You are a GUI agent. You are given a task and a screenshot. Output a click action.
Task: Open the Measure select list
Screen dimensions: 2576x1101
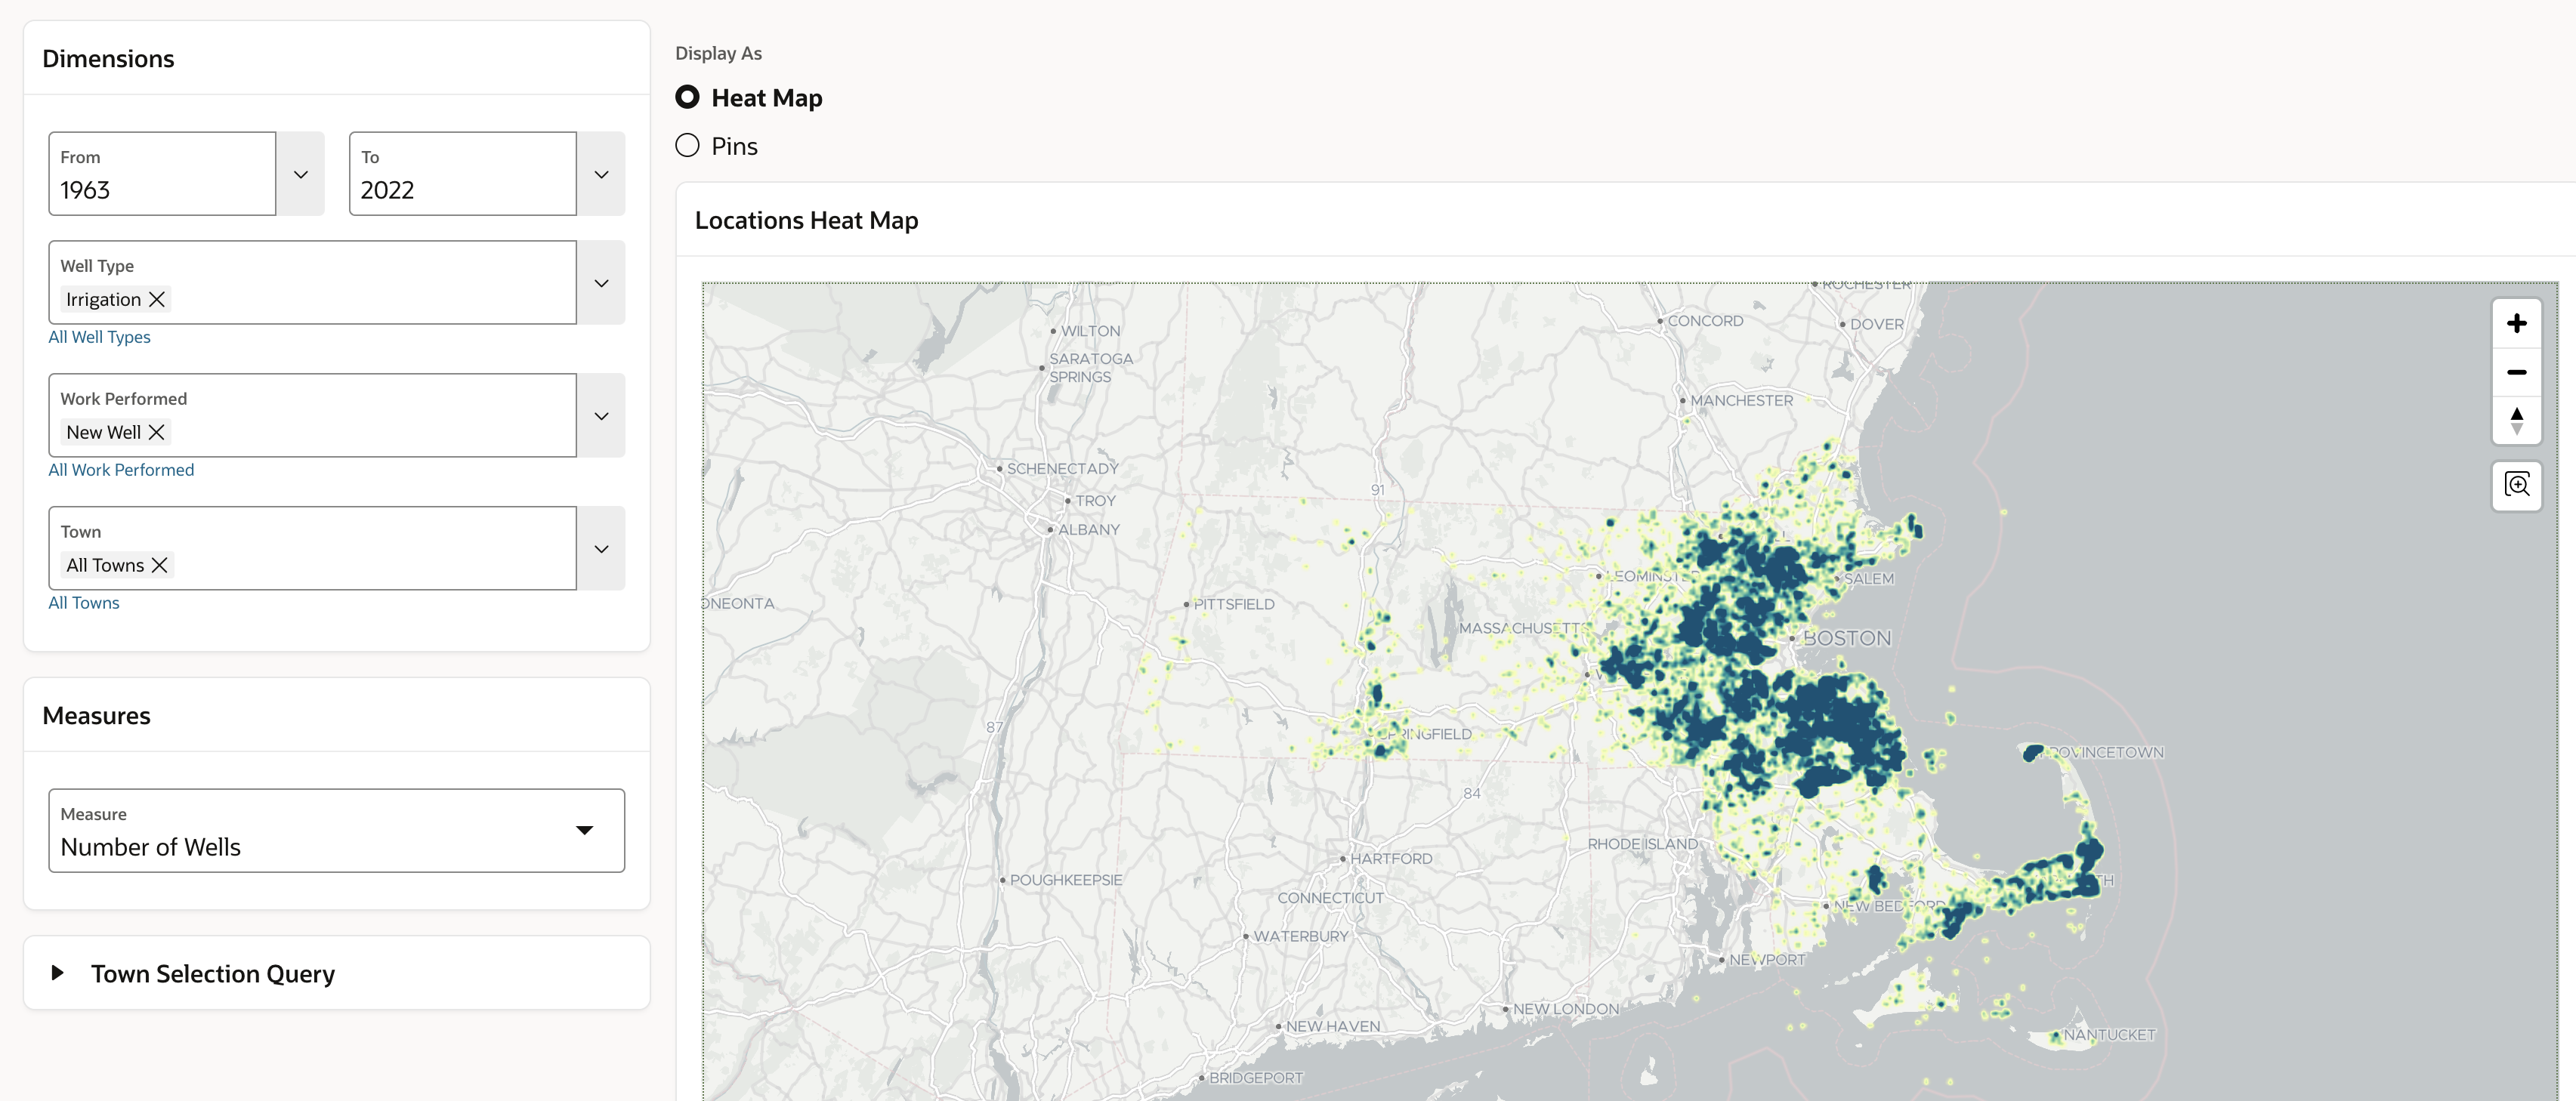pyautogui.click(x=585, y=830)
